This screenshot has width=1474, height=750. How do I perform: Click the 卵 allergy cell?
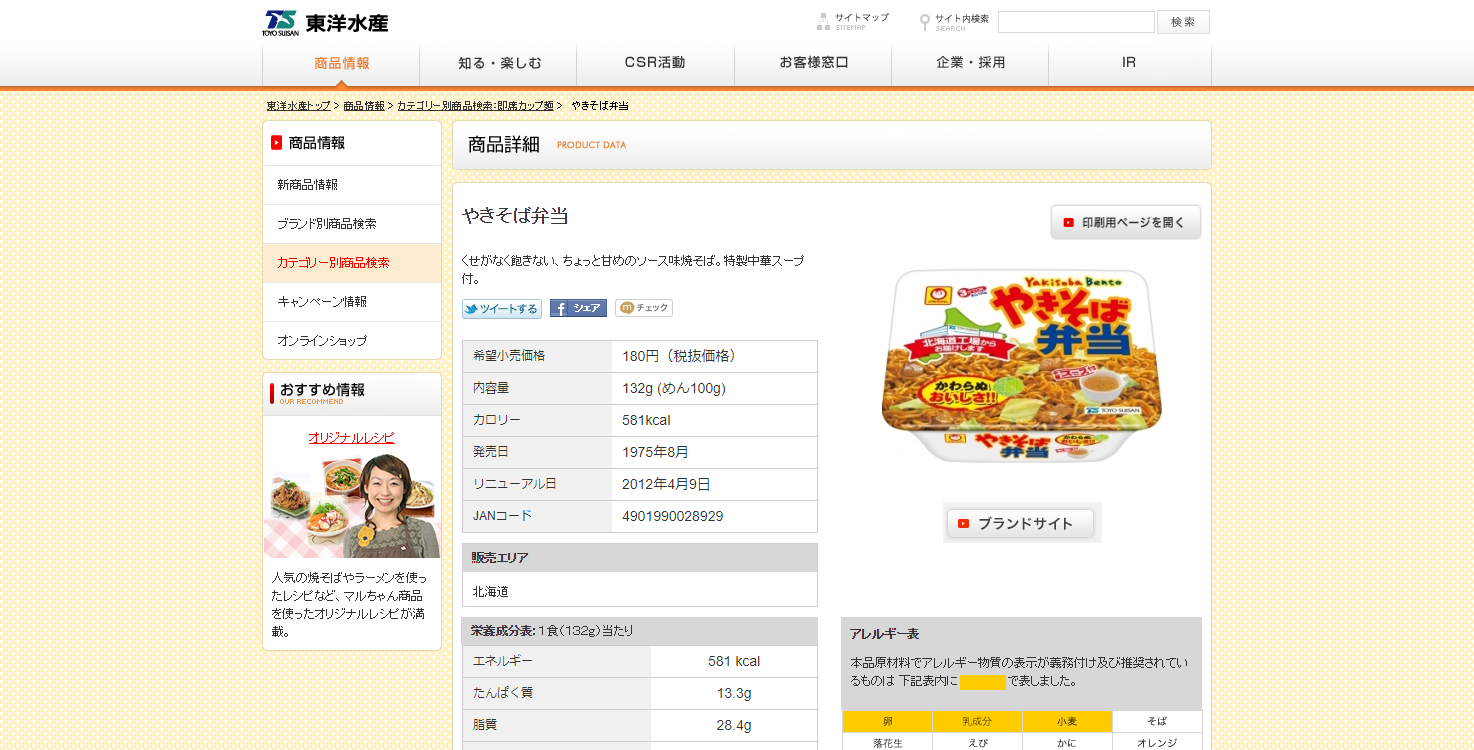887,721
